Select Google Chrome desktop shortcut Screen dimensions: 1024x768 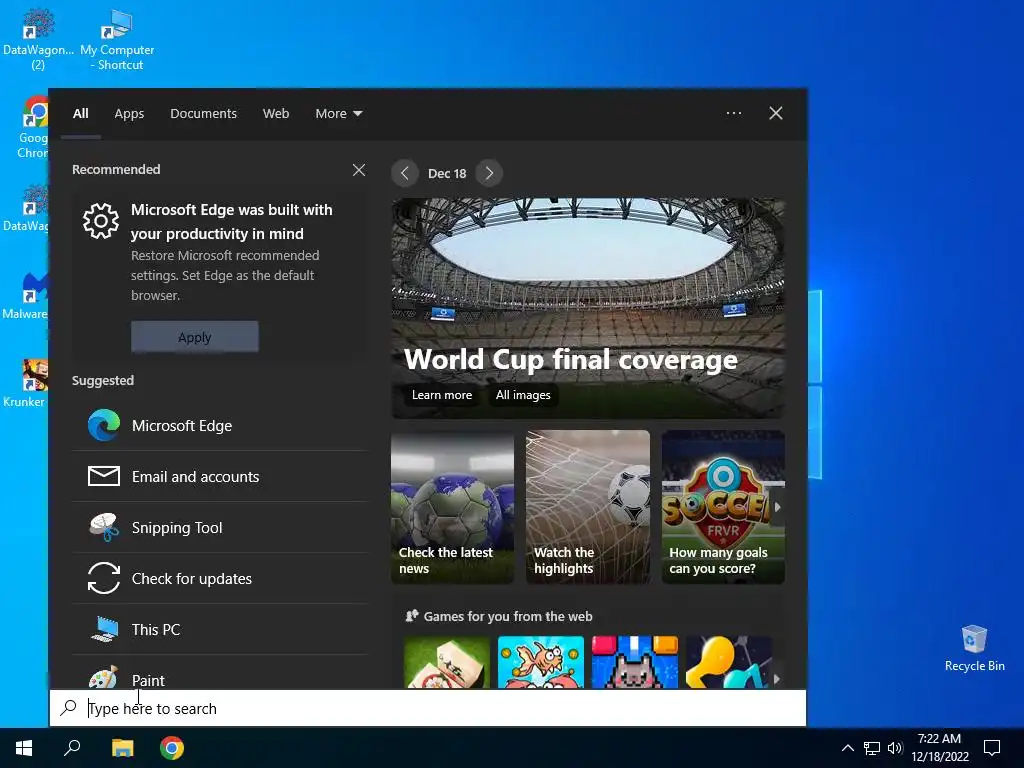point(31,127)
